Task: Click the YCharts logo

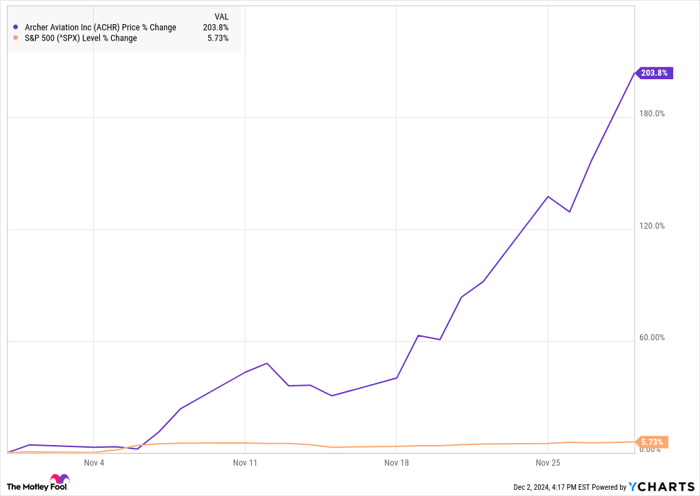Action: 662,486
